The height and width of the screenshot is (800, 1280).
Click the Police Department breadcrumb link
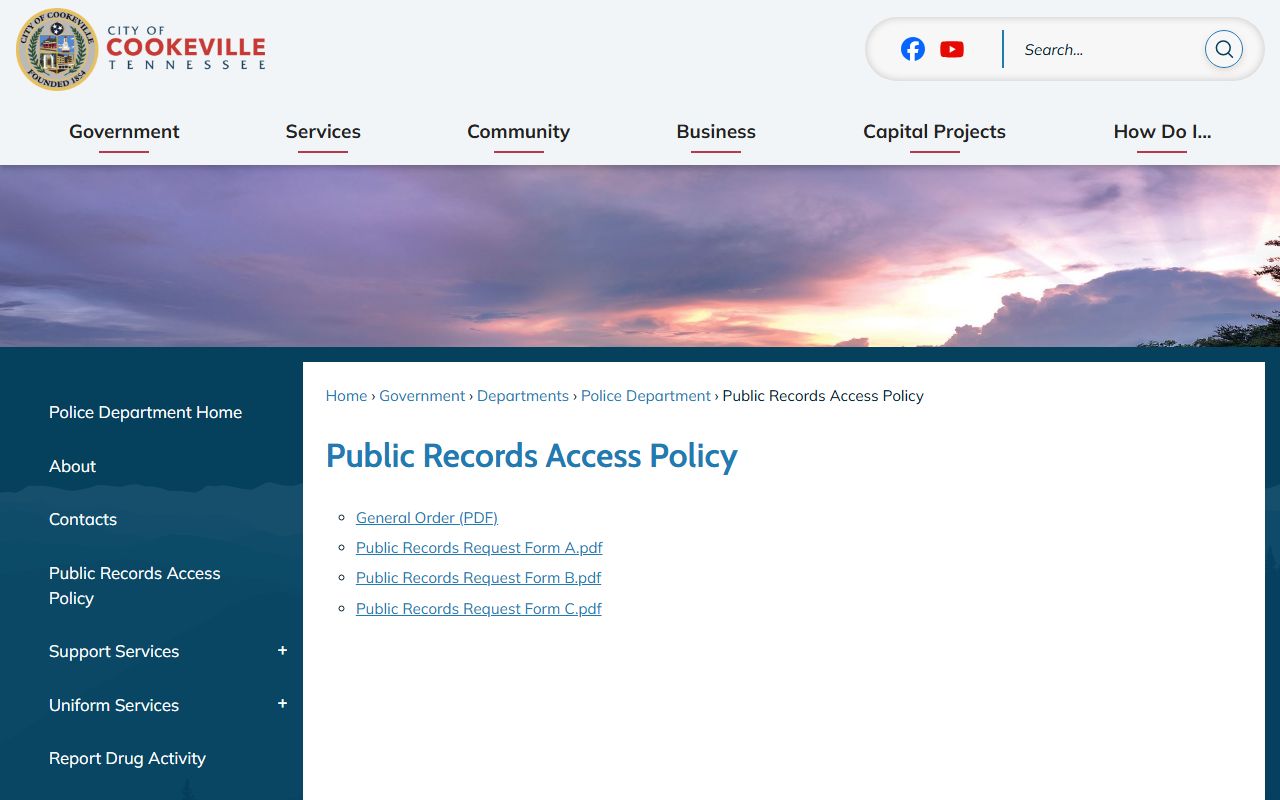(x=646, y=396)
